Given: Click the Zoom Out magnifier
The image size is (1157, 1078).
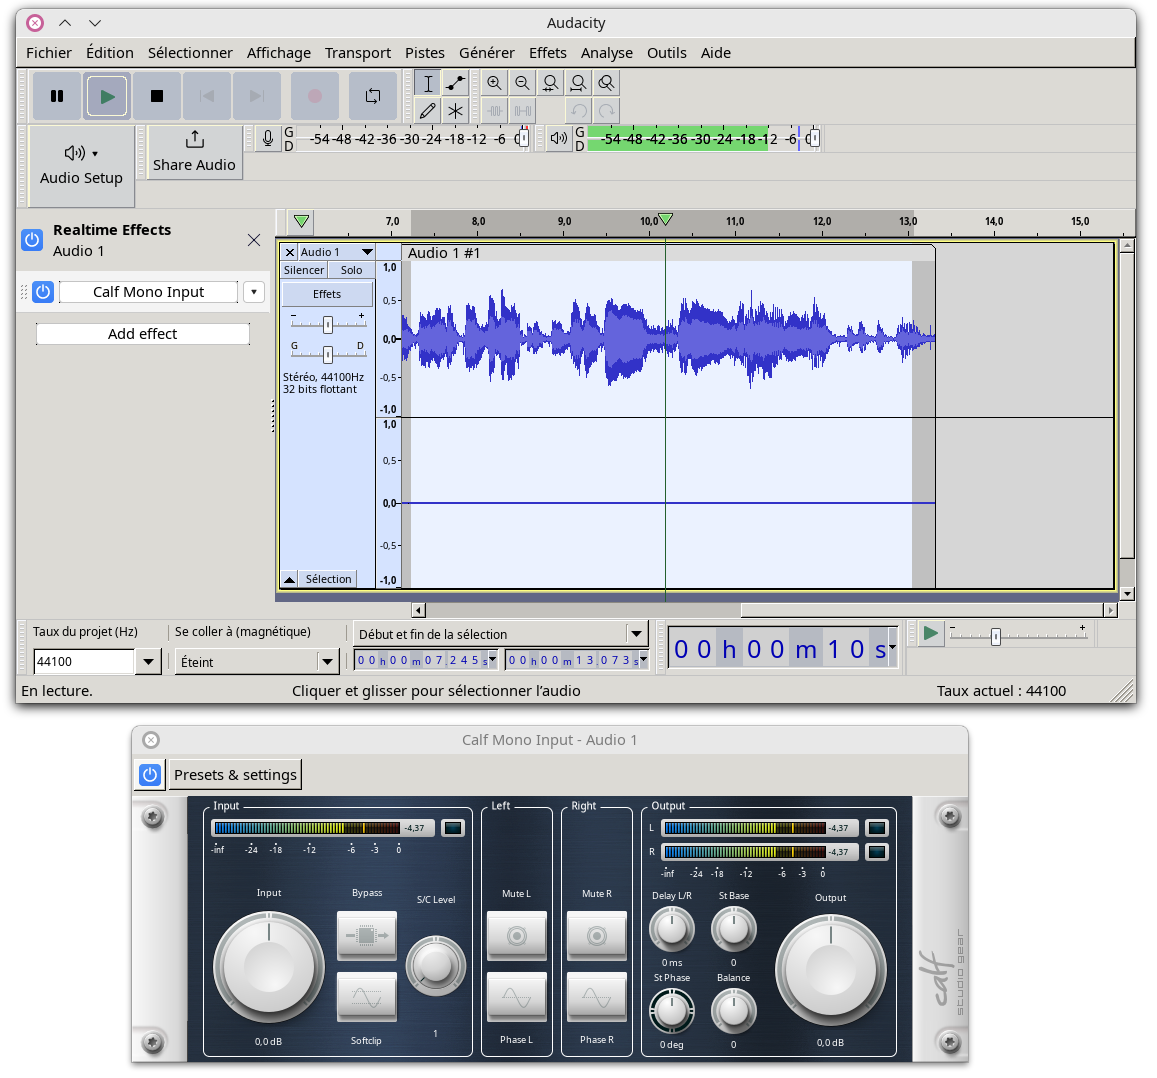Looking at the screenshot, I should click(x=522, y=83).
